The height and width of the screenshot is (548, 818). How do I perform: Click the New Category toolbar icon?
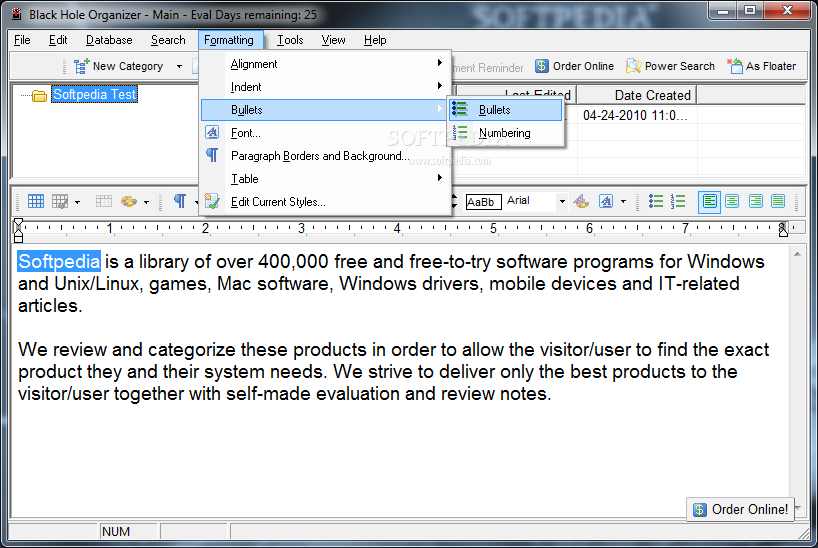(x=81, y=66)
